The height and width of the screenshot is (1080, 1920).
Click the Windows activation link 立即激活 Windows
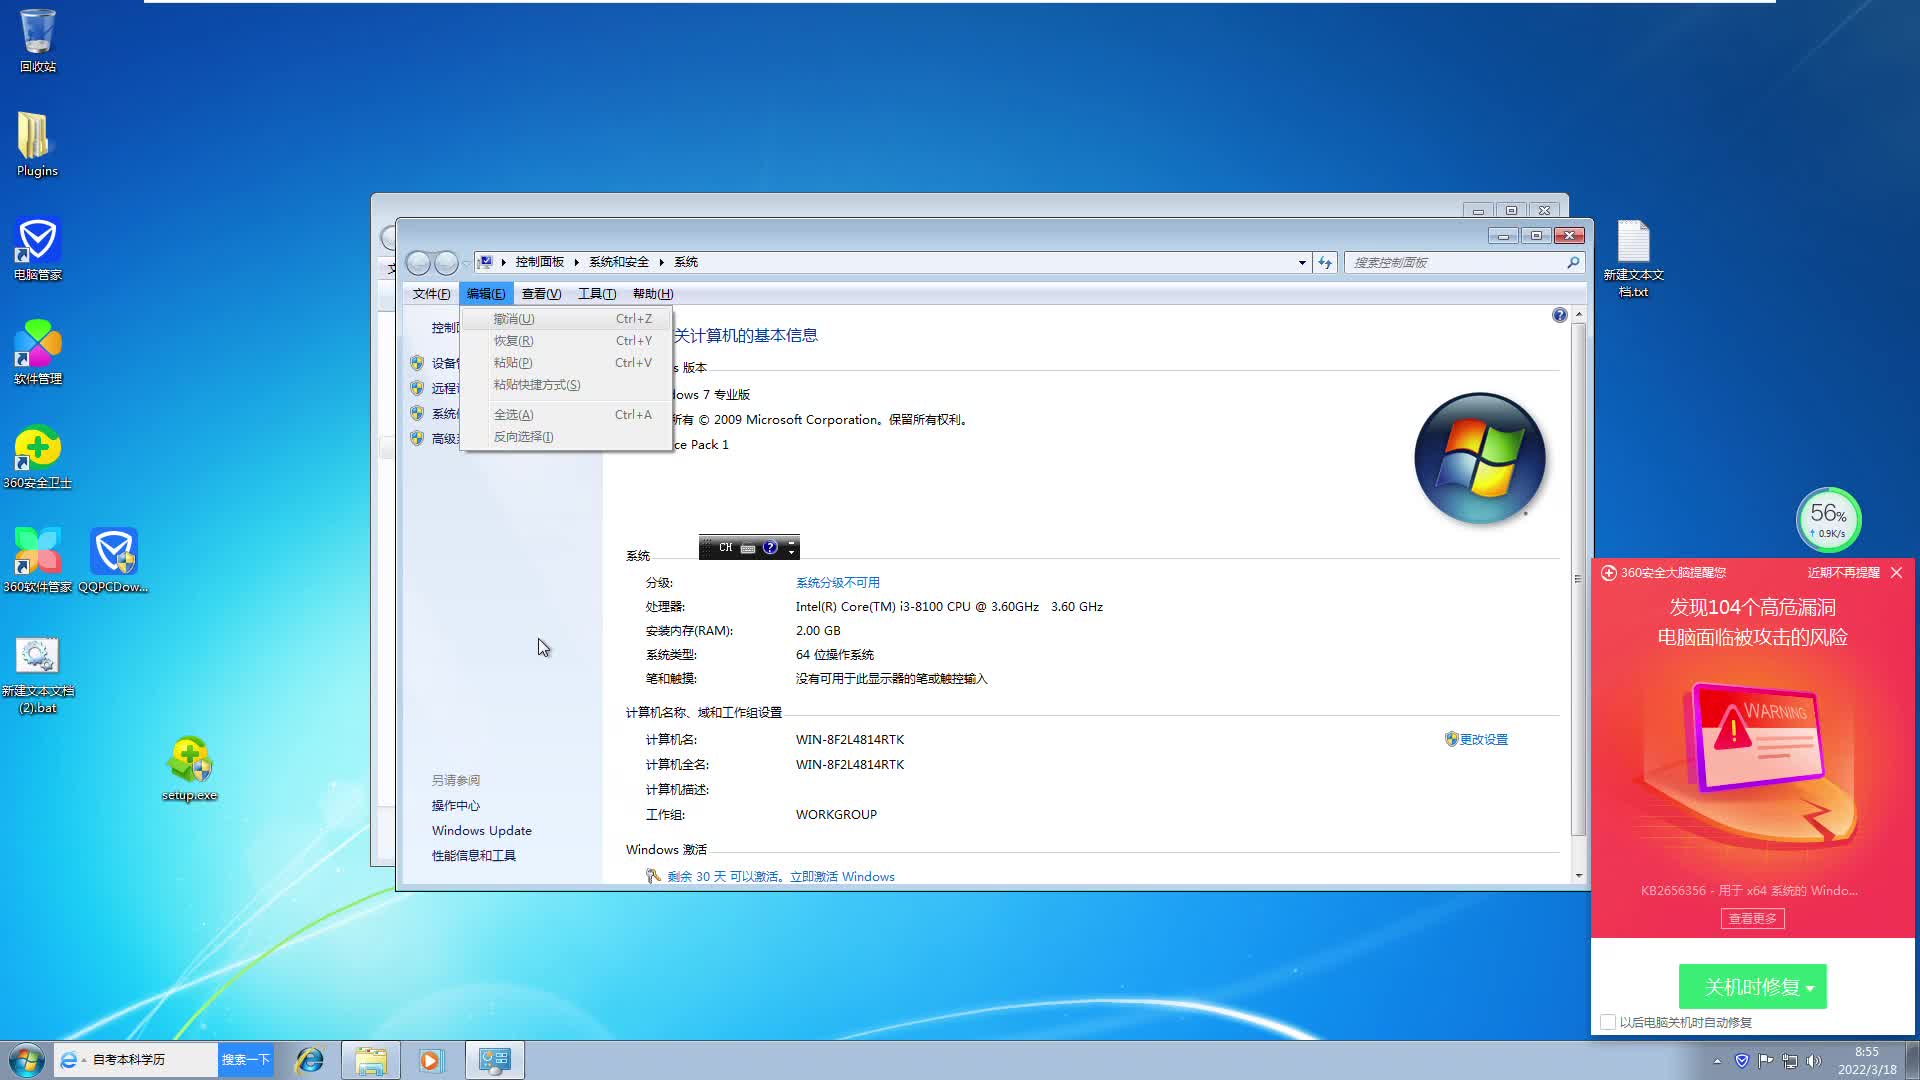coord(842,876)
